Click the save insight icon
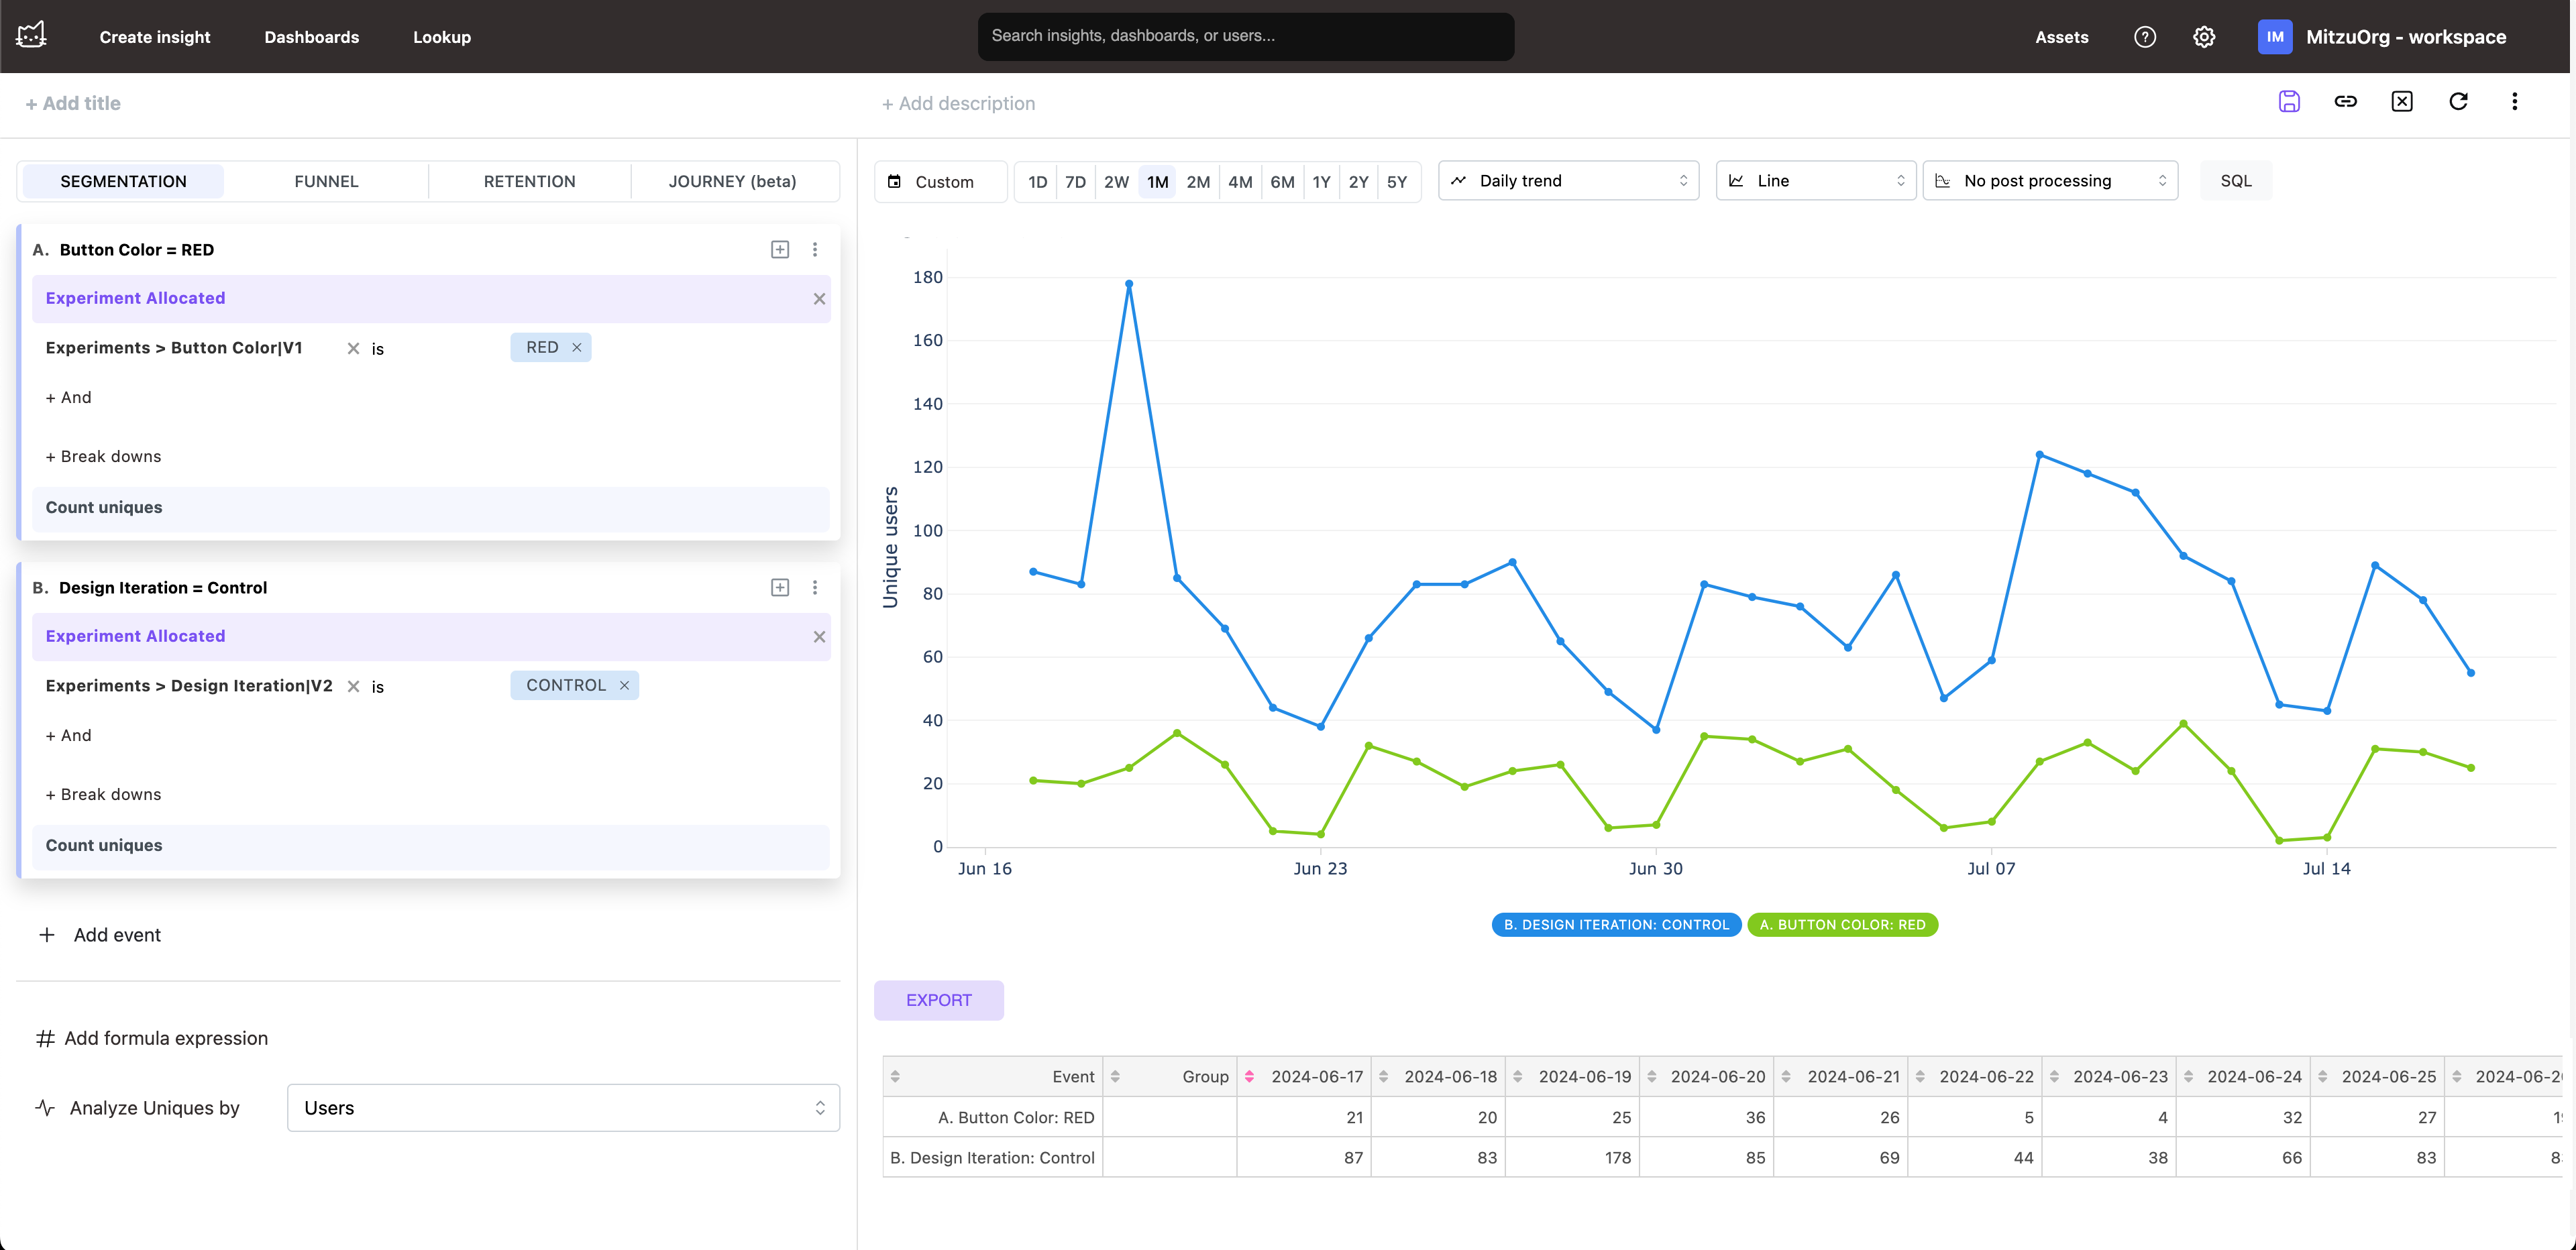The image size is (2576, 1250). (2289, 101)
